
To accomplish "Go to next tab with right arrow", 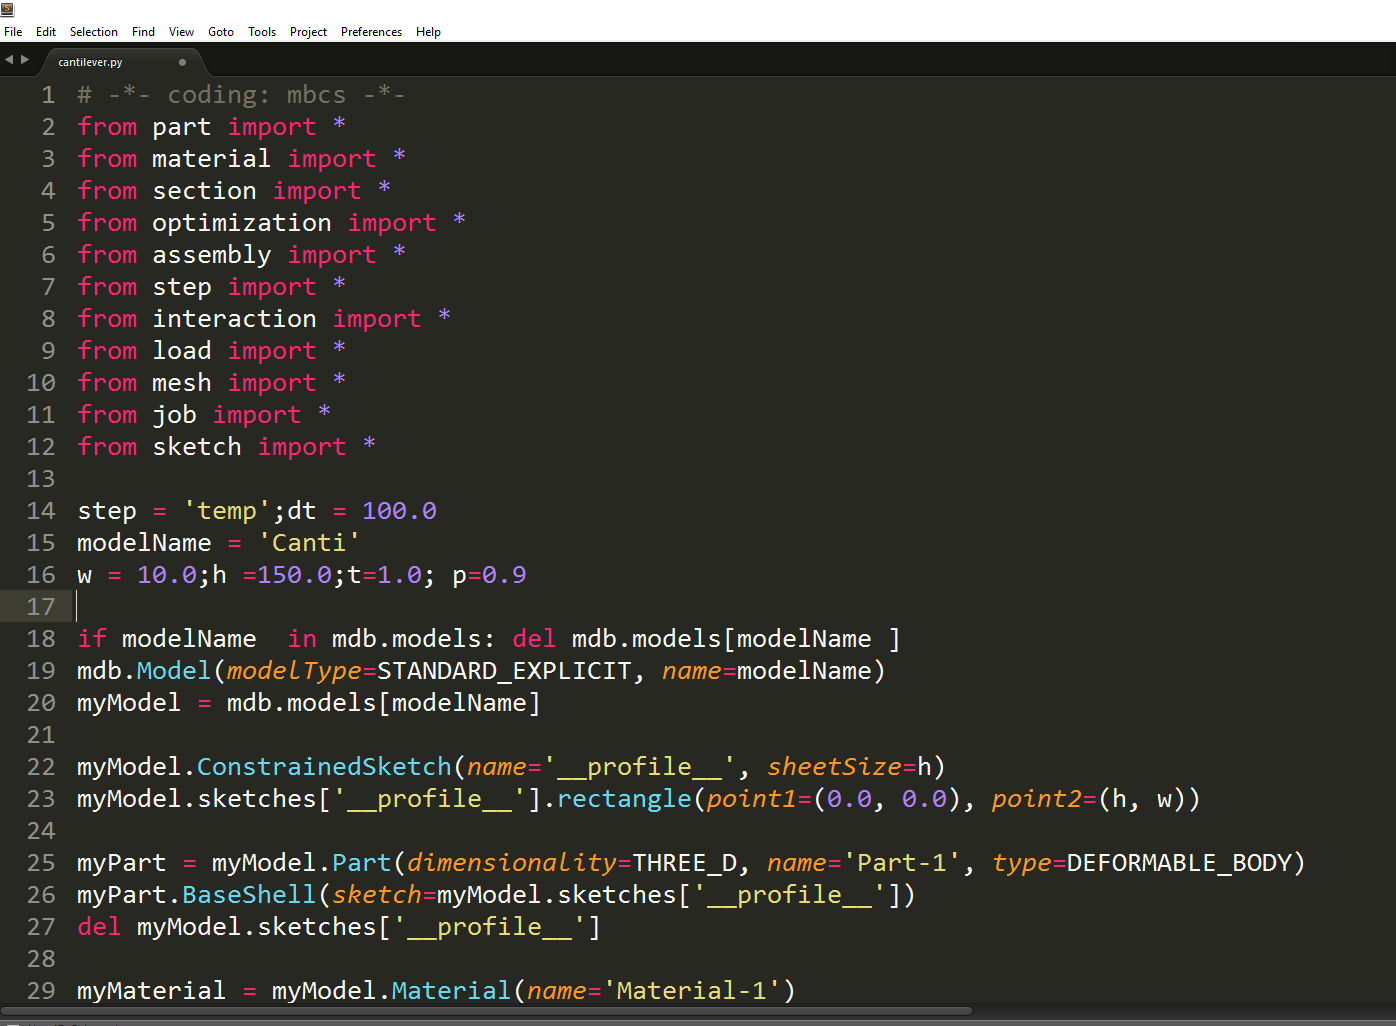I will (25, 60).
